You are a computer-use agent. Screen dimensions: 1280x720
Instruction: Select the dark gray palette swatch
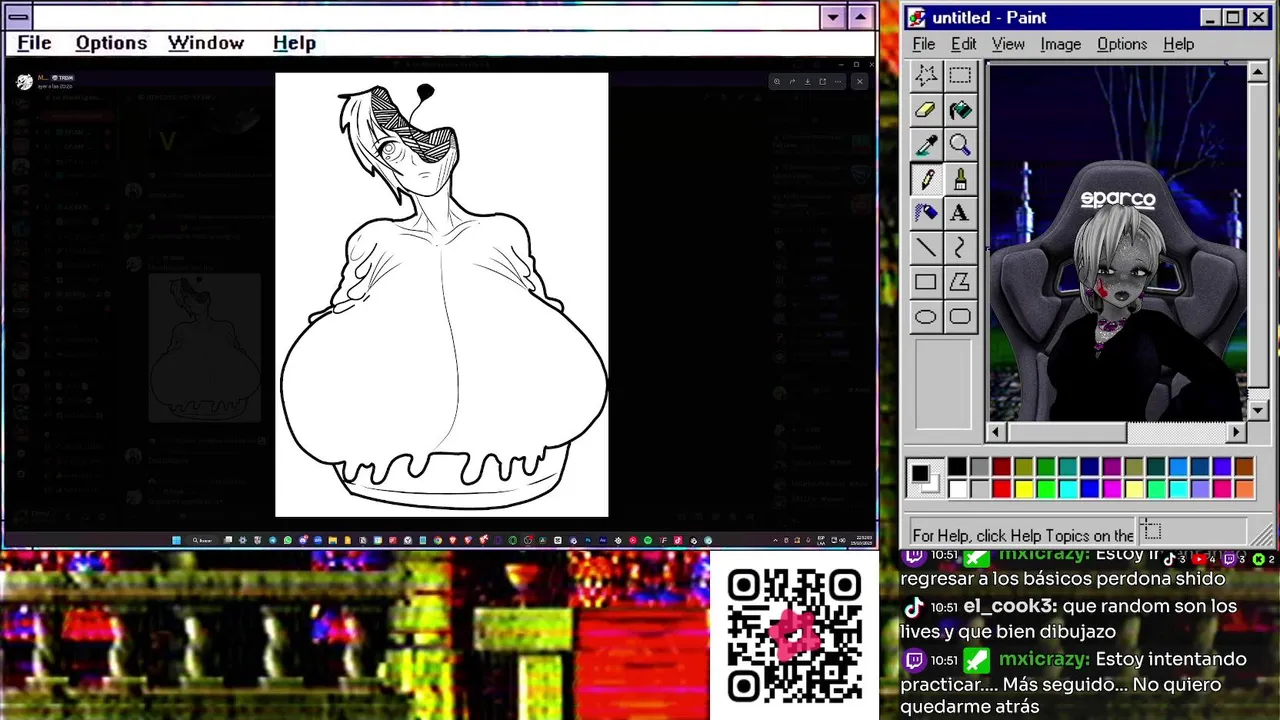tap(979, 467)
